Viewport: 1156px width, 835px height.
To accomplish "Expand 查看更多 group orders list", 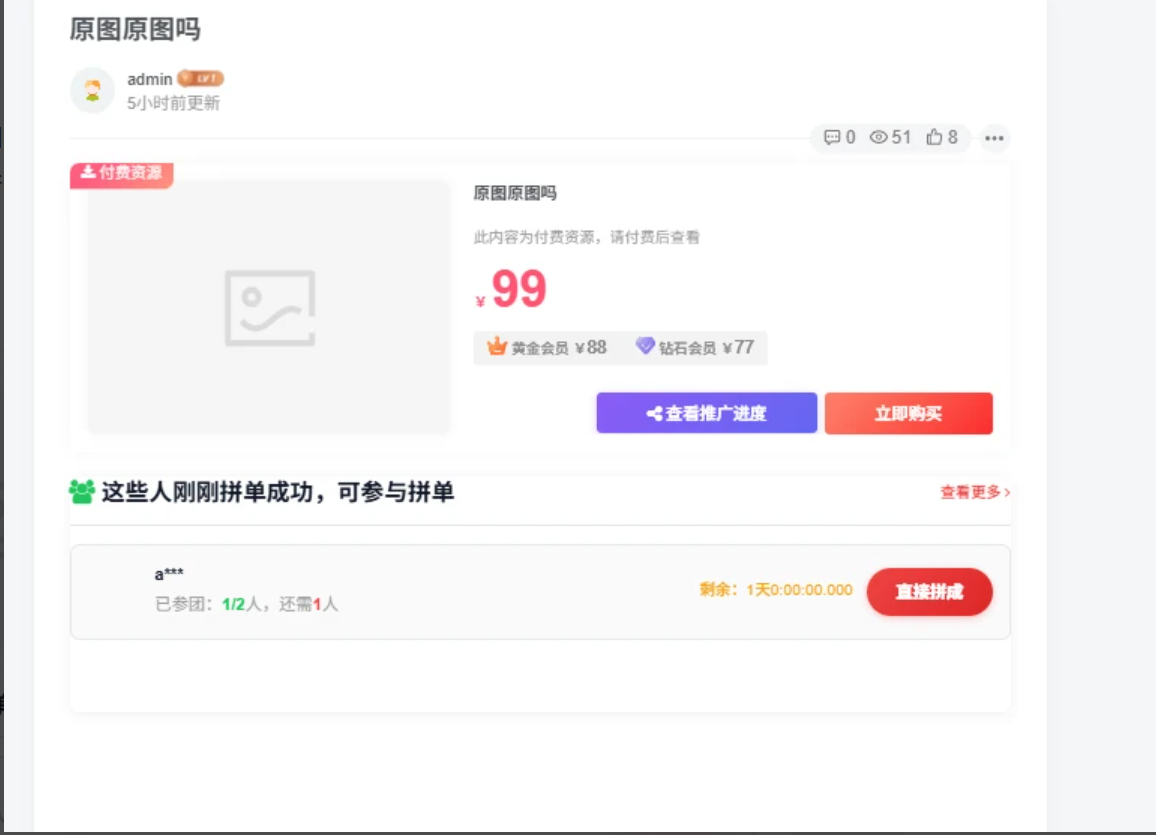I will coord(974,492).
